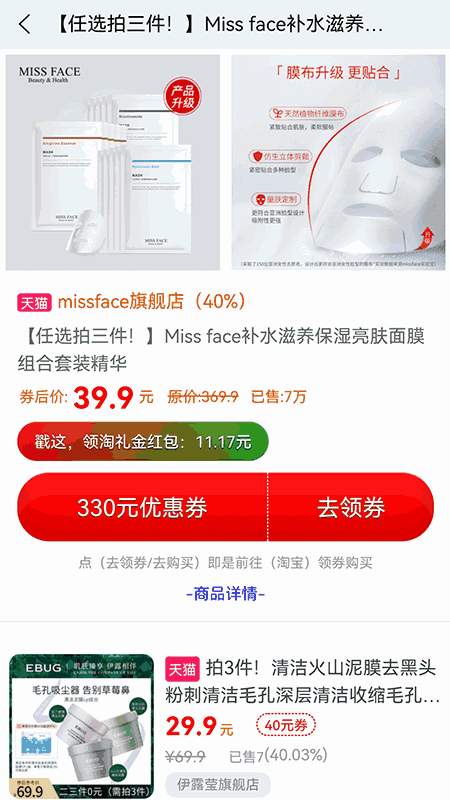The width and height of the screenshot is (450, 800).
Task: Tap the 天猫 tag on mud mask item
Action: [183, 668]
